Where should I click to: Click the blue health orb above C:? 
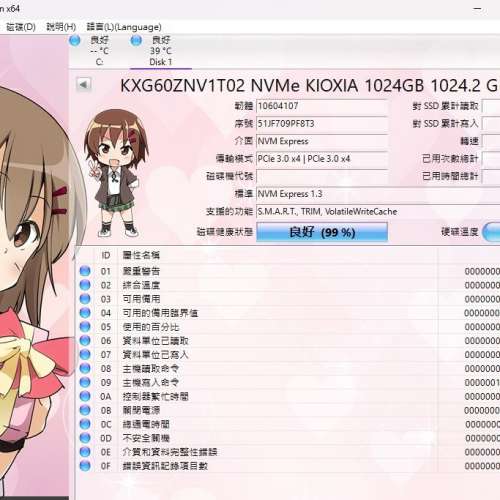click(x=75, y=40)
